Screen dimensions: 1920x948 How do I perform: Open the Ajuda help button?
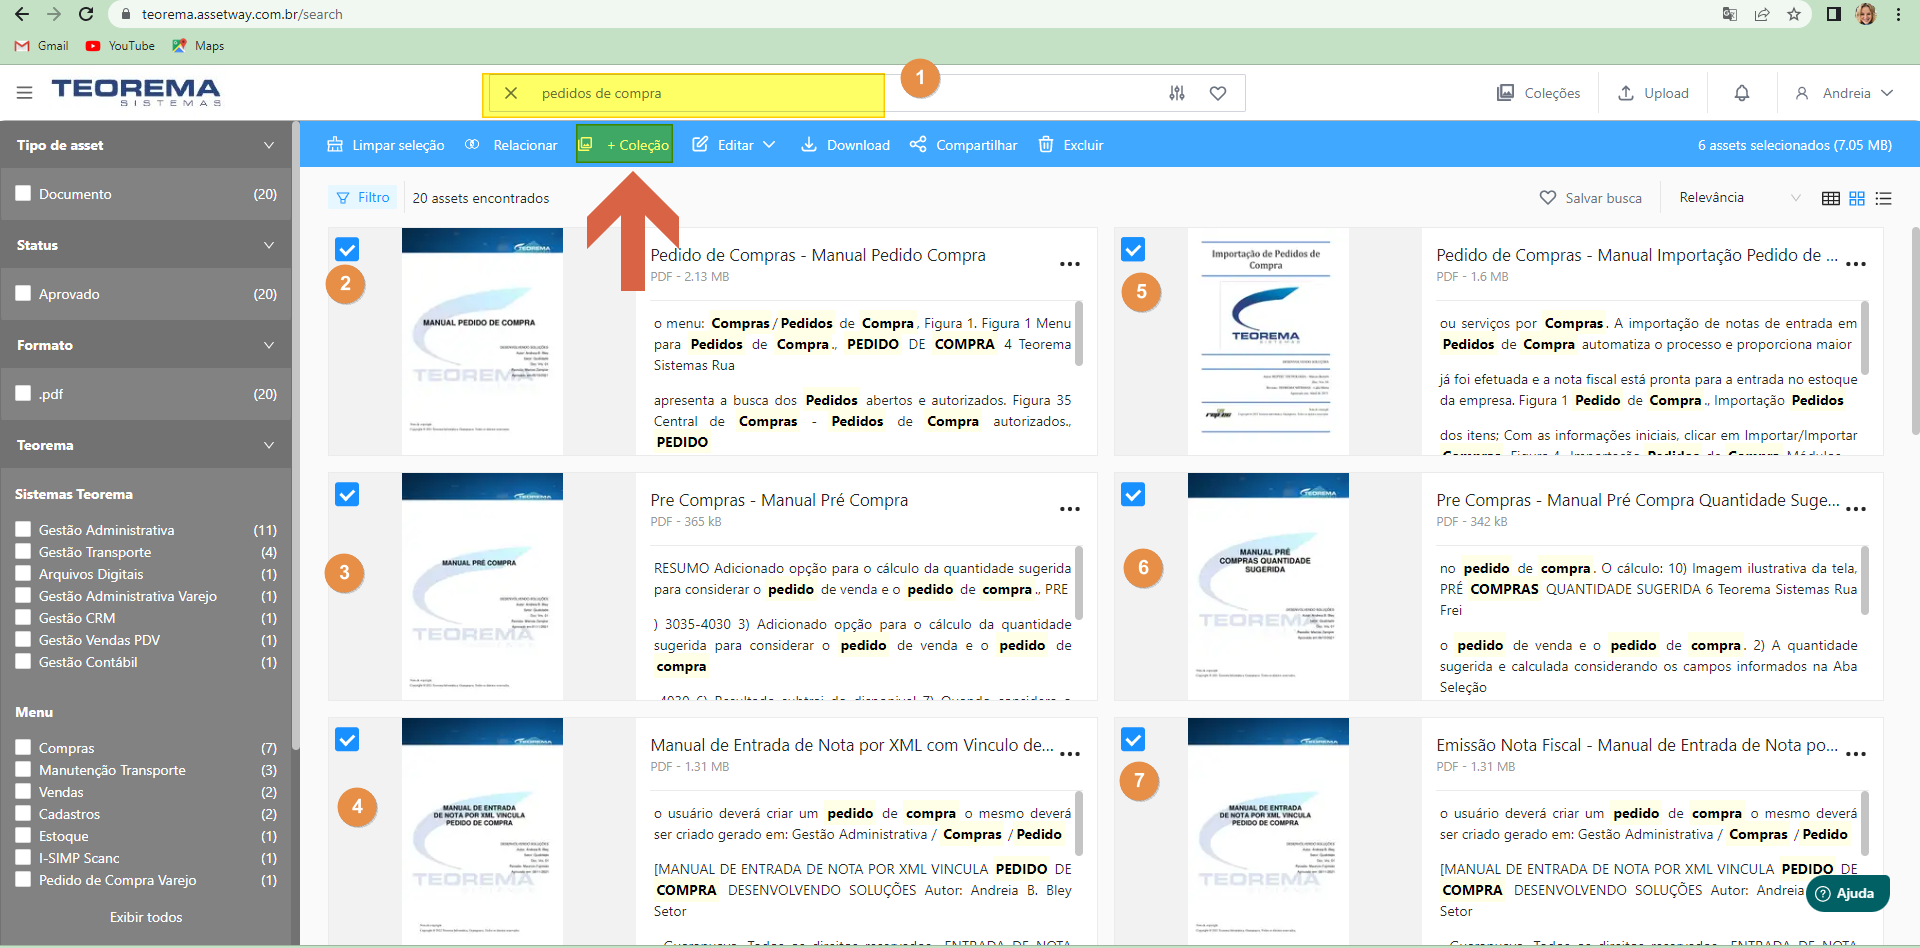1847,893
